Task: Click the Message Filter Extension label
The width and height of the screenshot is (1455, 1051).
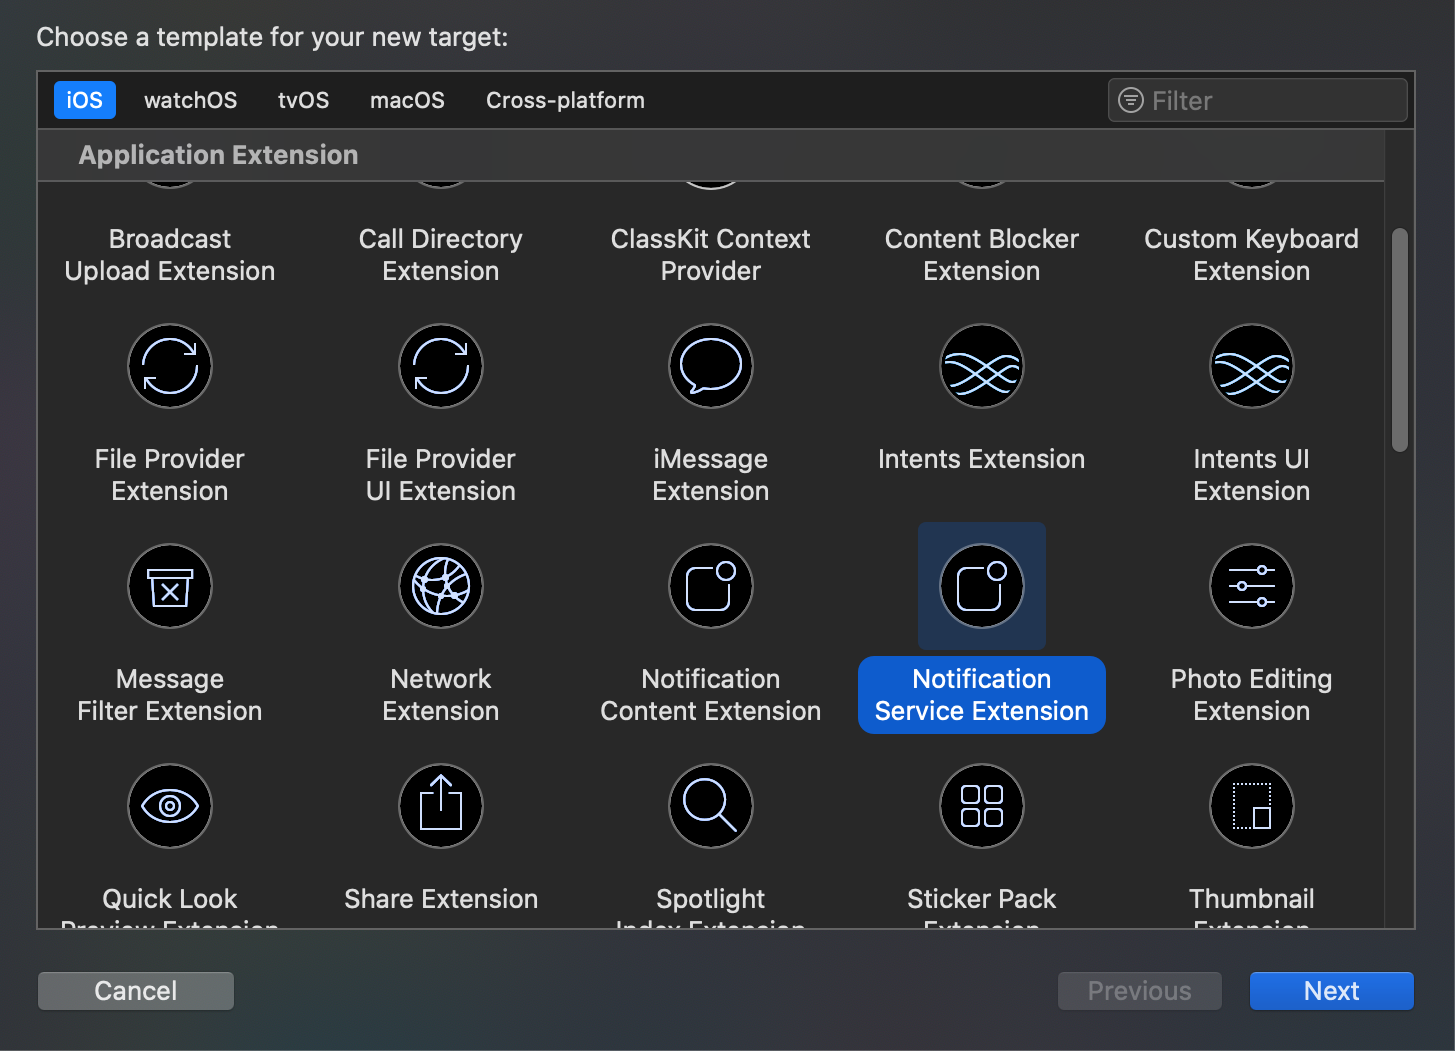Action: (x=170, y=695)
